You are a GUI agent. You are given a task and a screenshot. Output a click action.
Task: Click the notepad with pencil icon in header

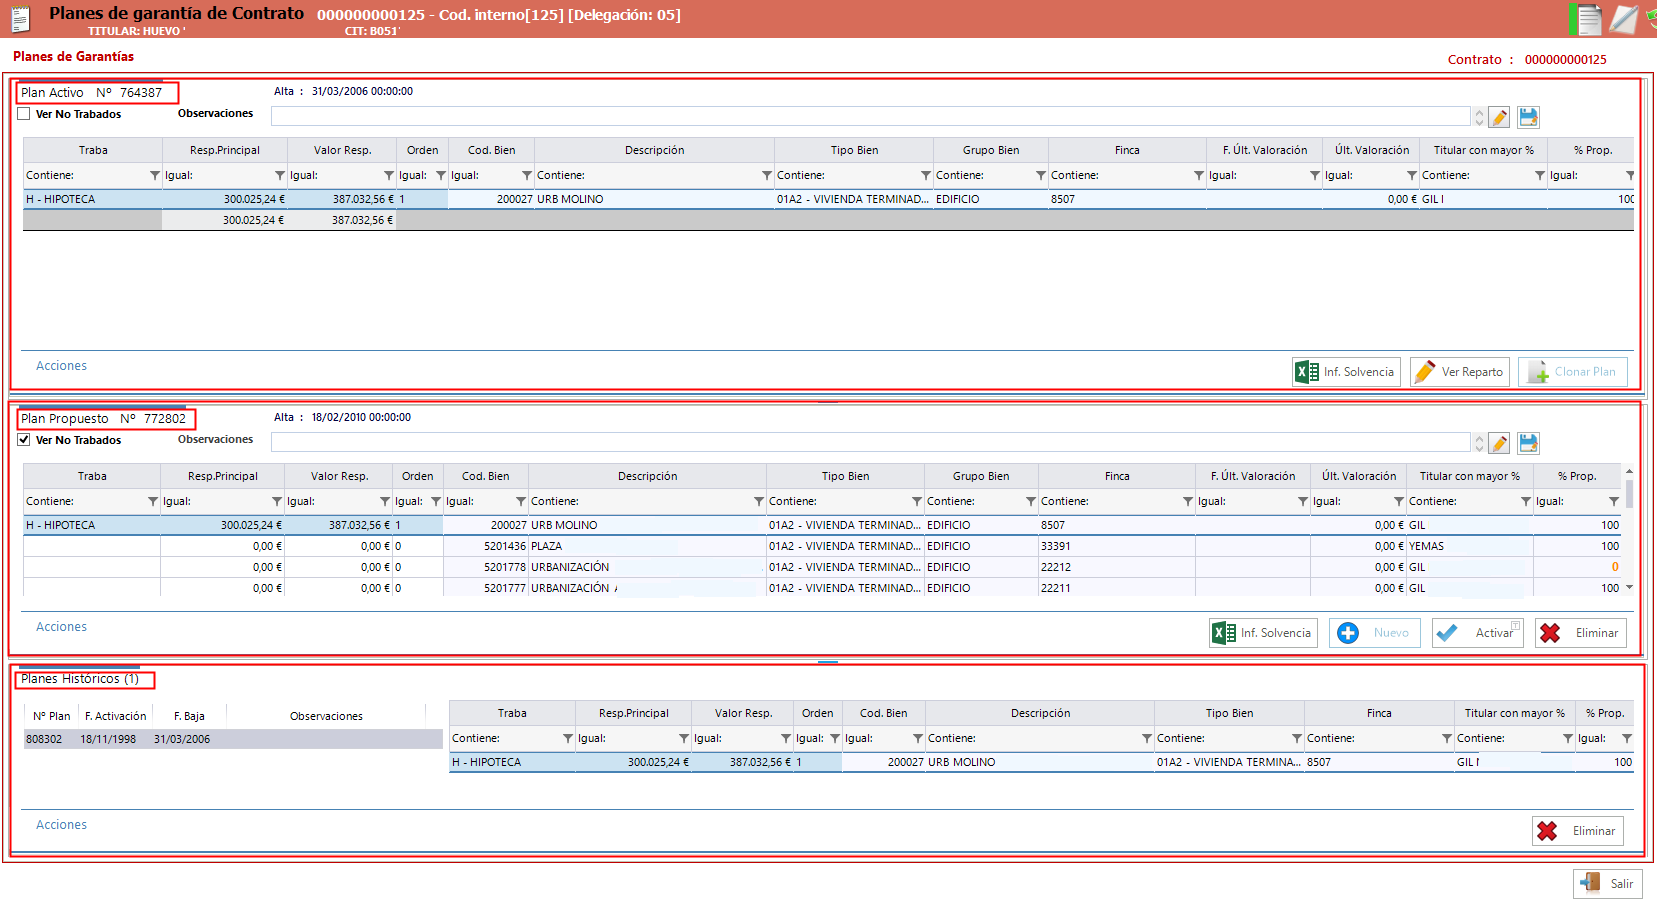pos(1624,19)
